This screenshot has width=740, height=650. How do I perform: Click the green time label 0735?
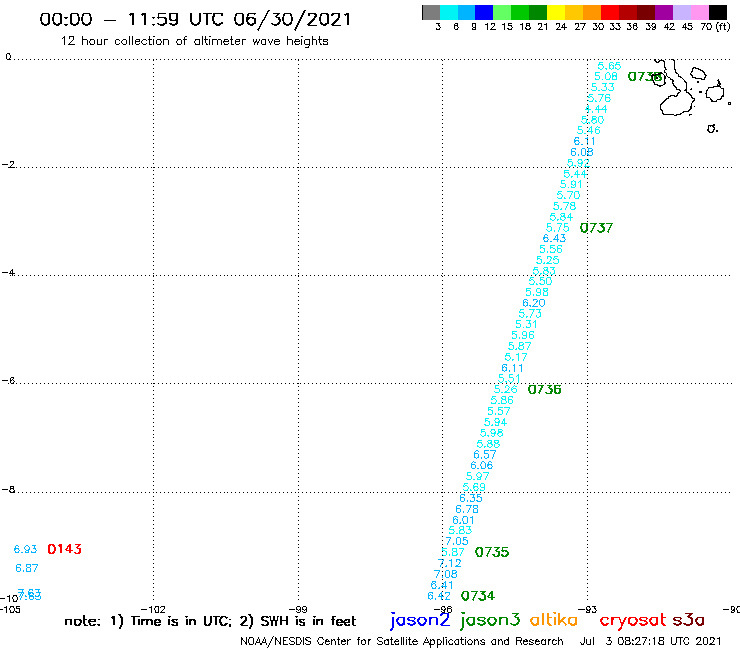pos(492,552)
